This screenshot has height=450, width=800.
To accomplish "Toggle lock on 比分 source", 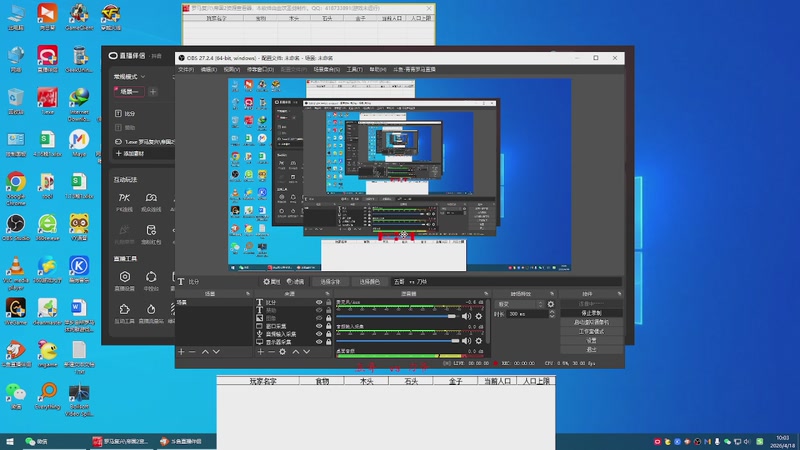I will pyautogui.click(x=329, y=303).
